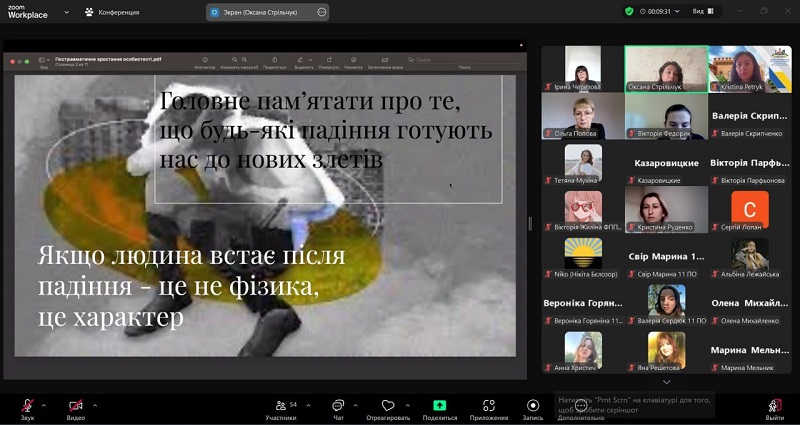
Task: Select Марина Мельник participant tile
Action: (750, 351)
